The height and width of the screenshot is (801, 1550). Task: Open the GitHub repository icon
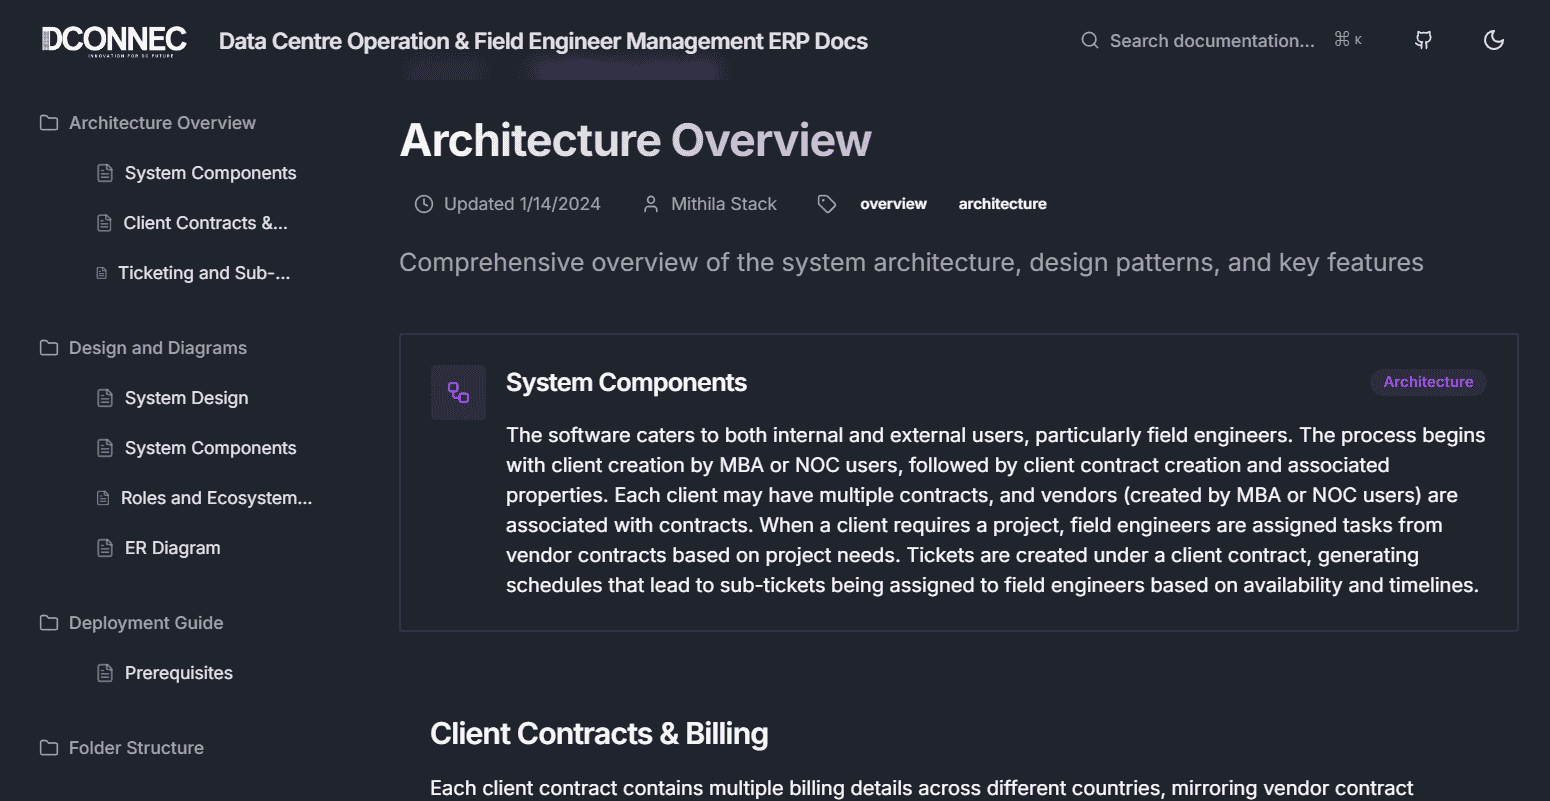click(x=1423, y=40)
